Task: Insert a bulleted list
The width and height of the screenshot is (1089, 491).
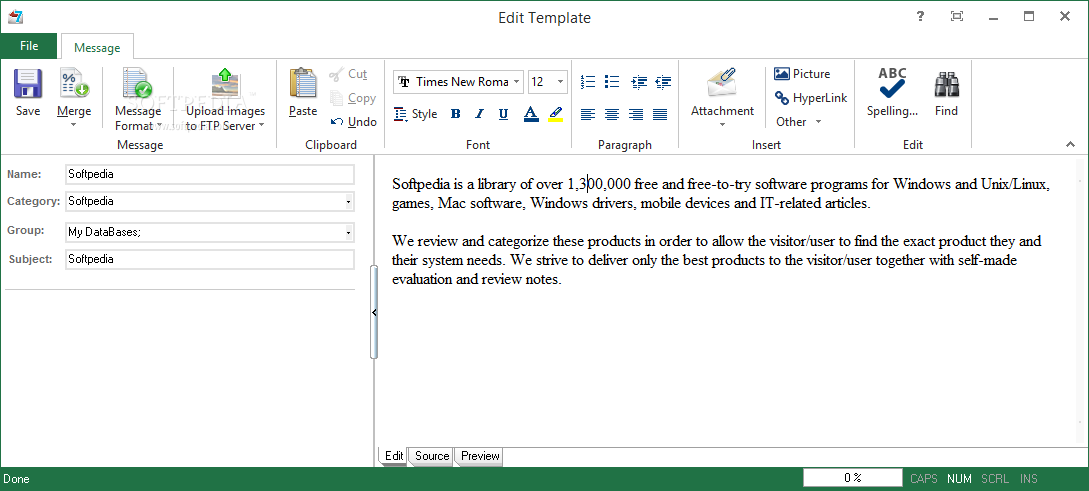Action: click(612, 82)
